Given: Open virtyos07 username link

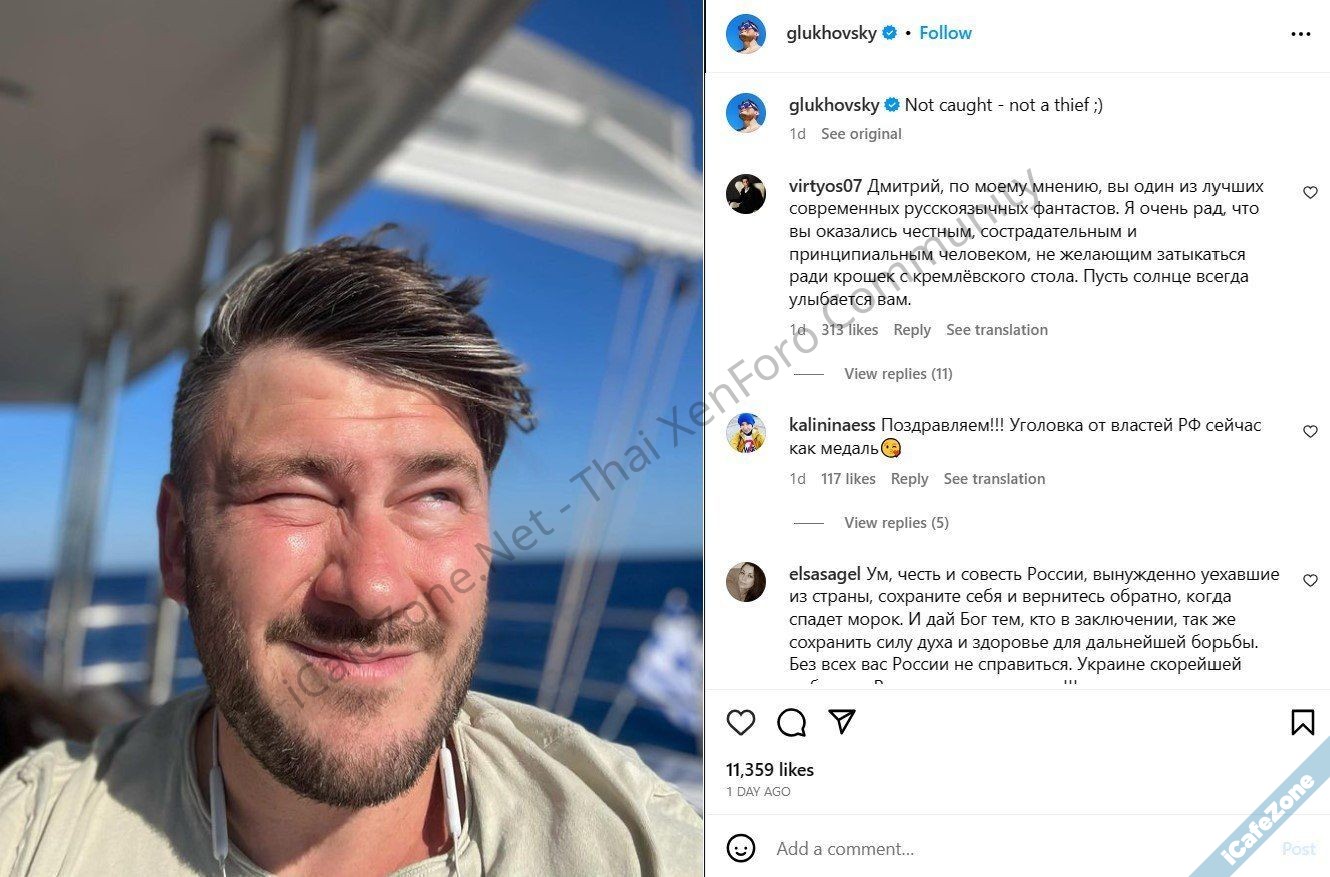Looking at the screenshot, I should [825, 186].
